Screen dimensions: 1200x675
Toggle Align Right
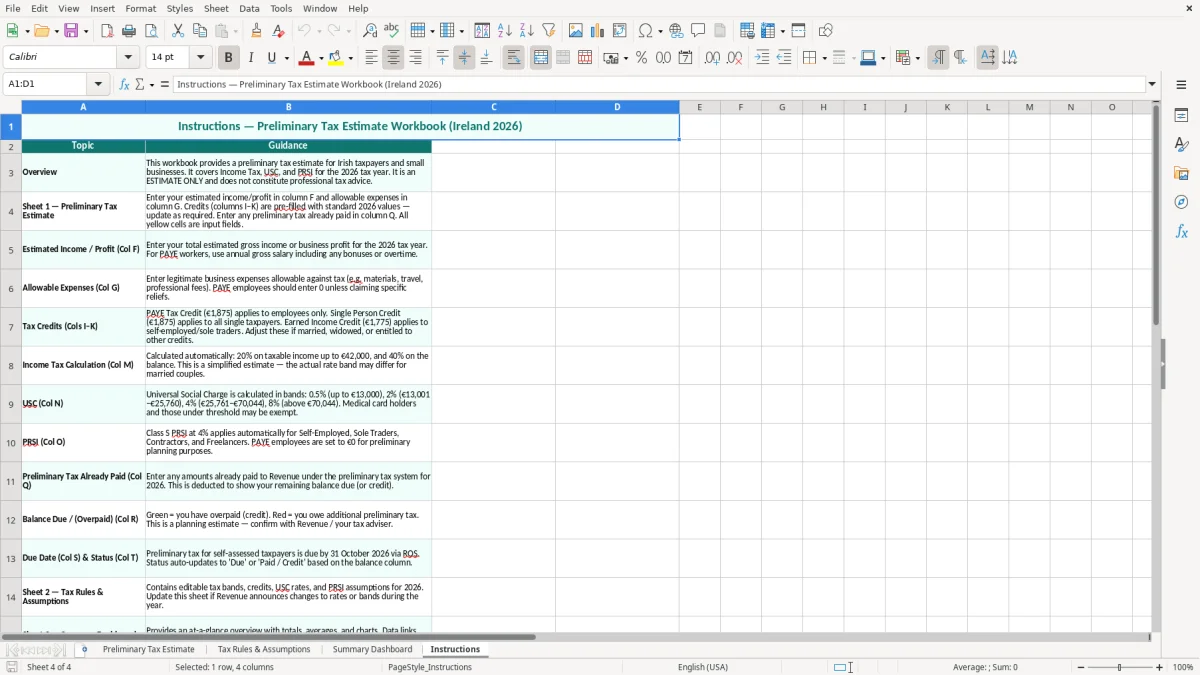click(415, 58)
